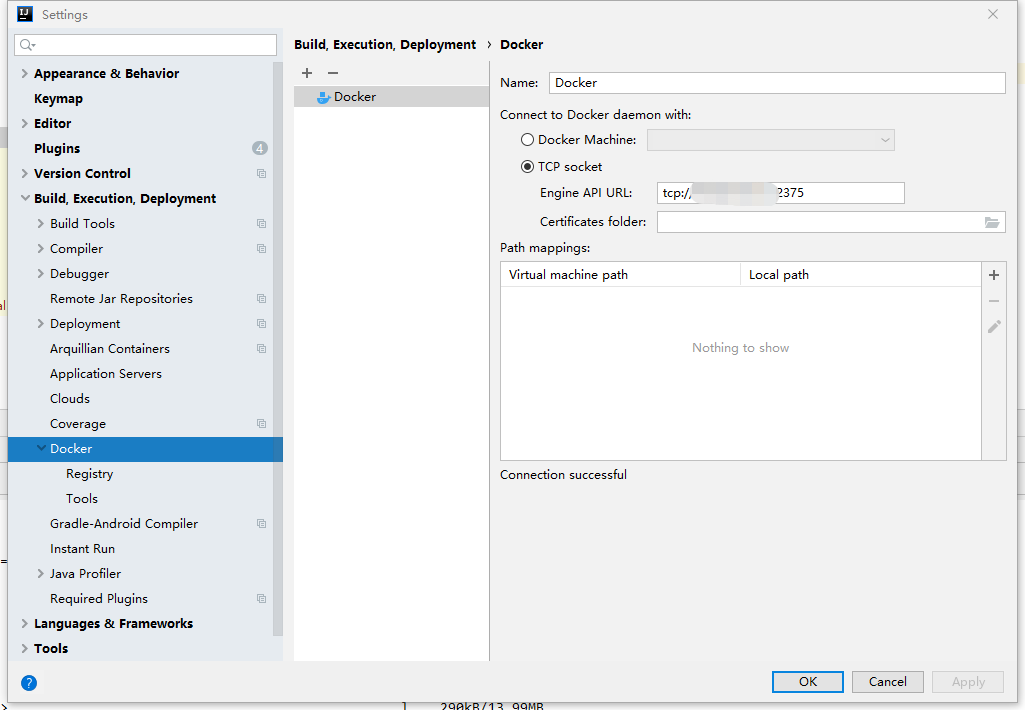Expand the Java Profiler node
Image resolution: width=1025 pixels, height=710 pixels.
[x=41, y=573]
